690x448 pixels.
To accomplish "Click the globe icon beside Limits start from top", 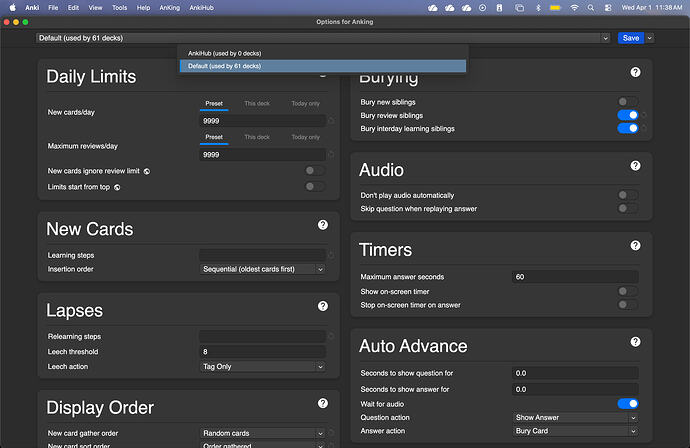I will click(x=117, y=187).
